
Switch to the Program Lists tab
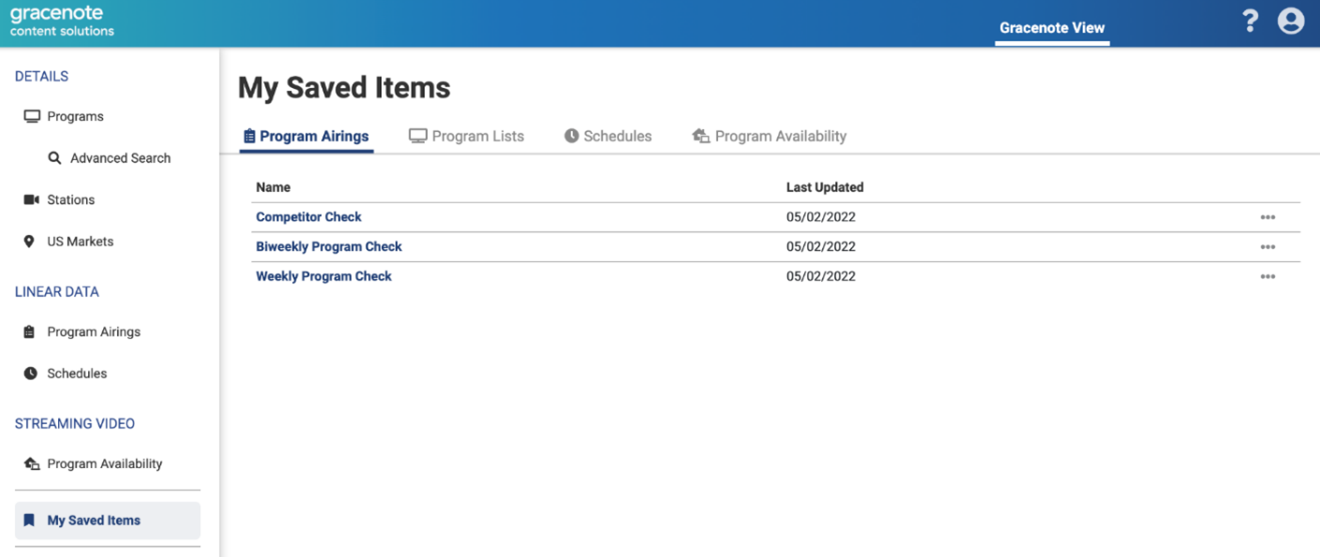[x=466, y=136]
